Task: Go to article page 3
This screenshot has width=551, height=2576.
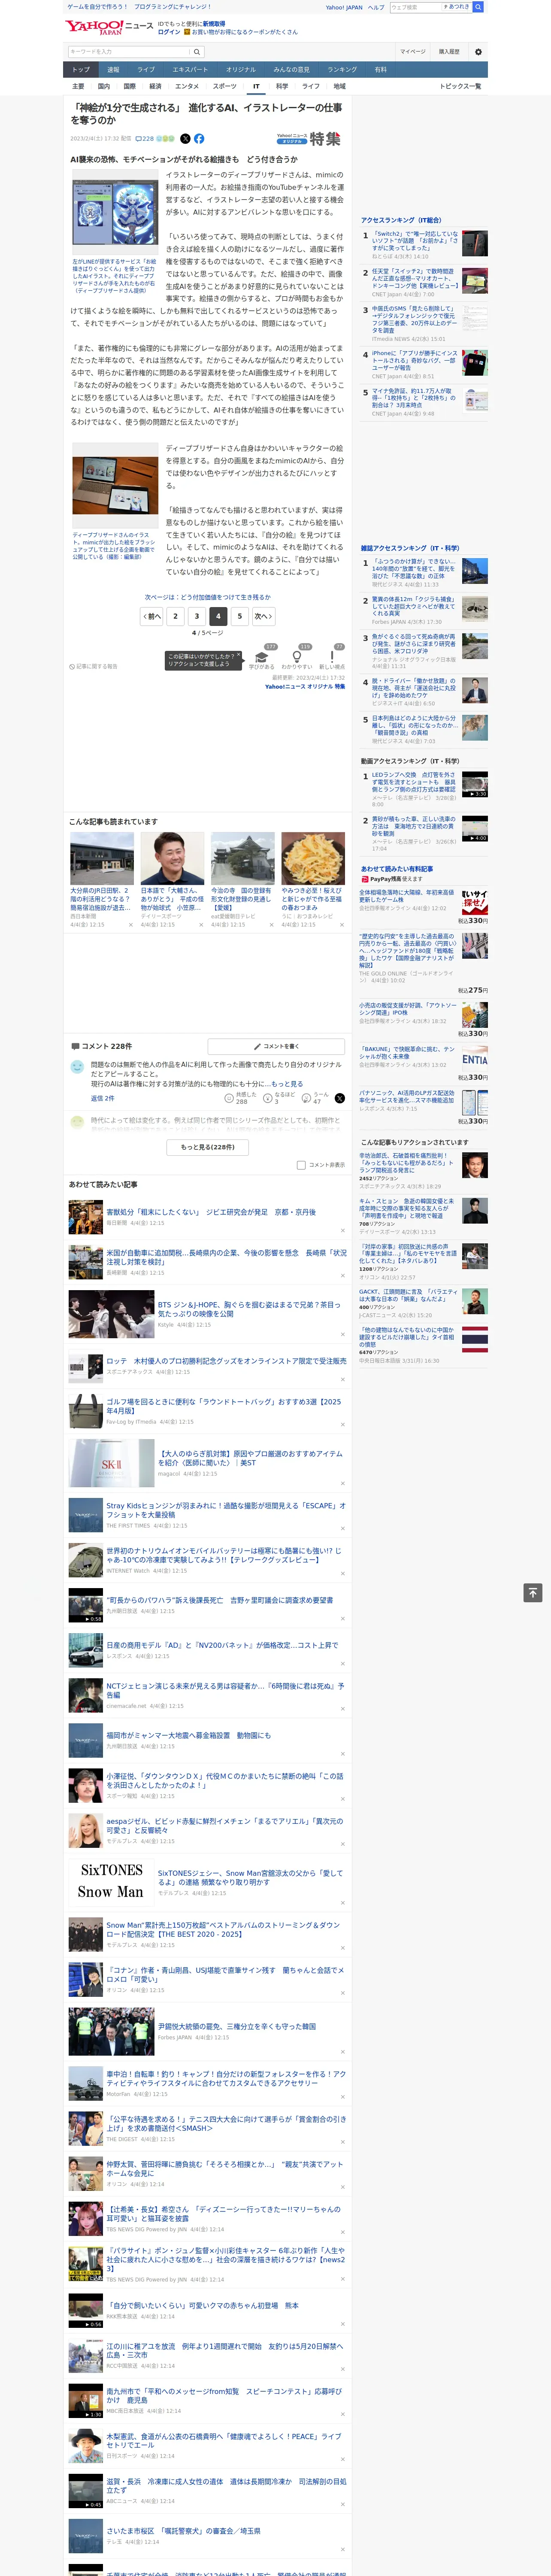Action: pyautogui.click(x=197, y=616)
